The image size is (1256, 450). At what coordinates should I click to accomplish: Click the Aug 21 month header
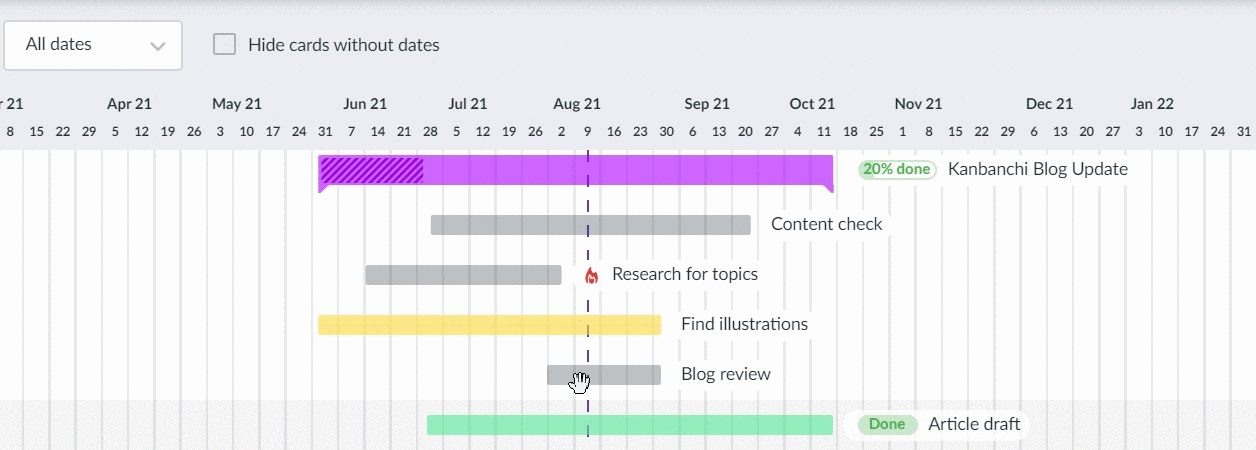pyautogui.click(x=577, y=104)
